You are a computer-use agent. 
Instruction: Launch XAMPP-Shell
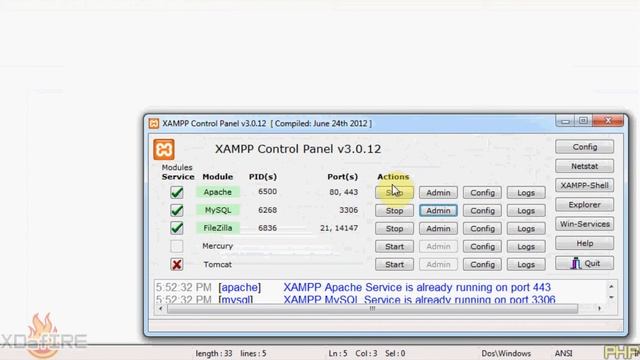pyautogui.click(x=584, y=185)
